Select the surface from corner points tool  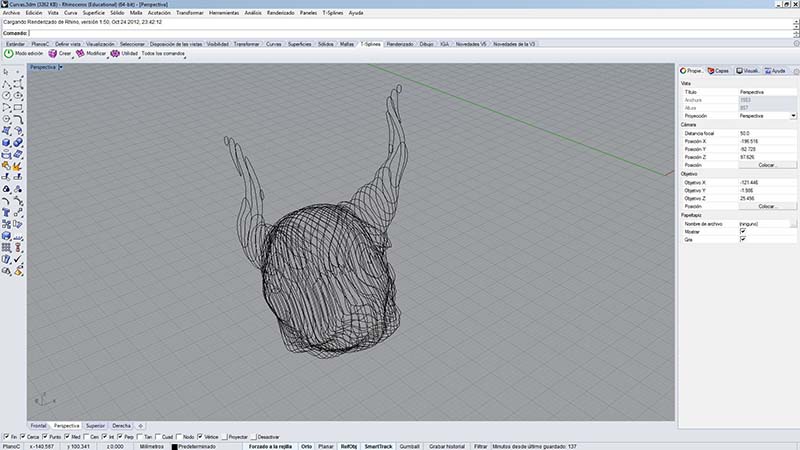(x=6, y=131)
